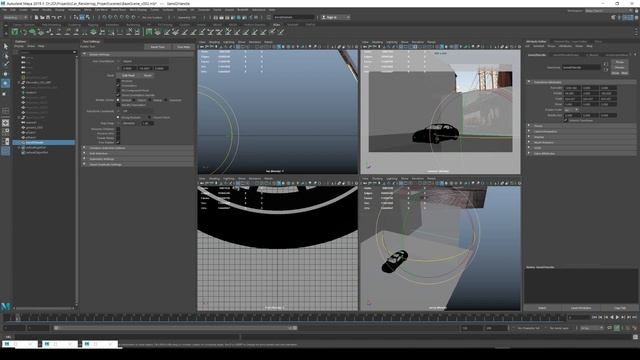Open the menu set dropdown in status line

coord(16,18)
